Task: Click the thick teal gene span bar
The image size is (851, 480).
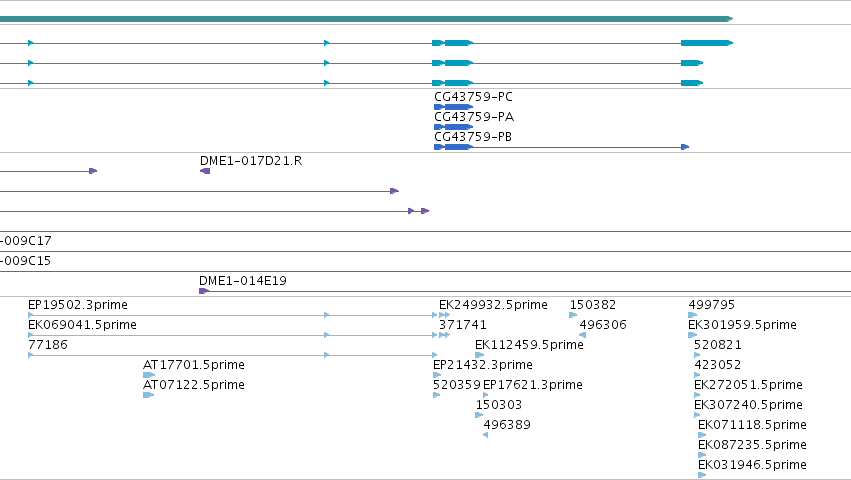Action: 366,19
